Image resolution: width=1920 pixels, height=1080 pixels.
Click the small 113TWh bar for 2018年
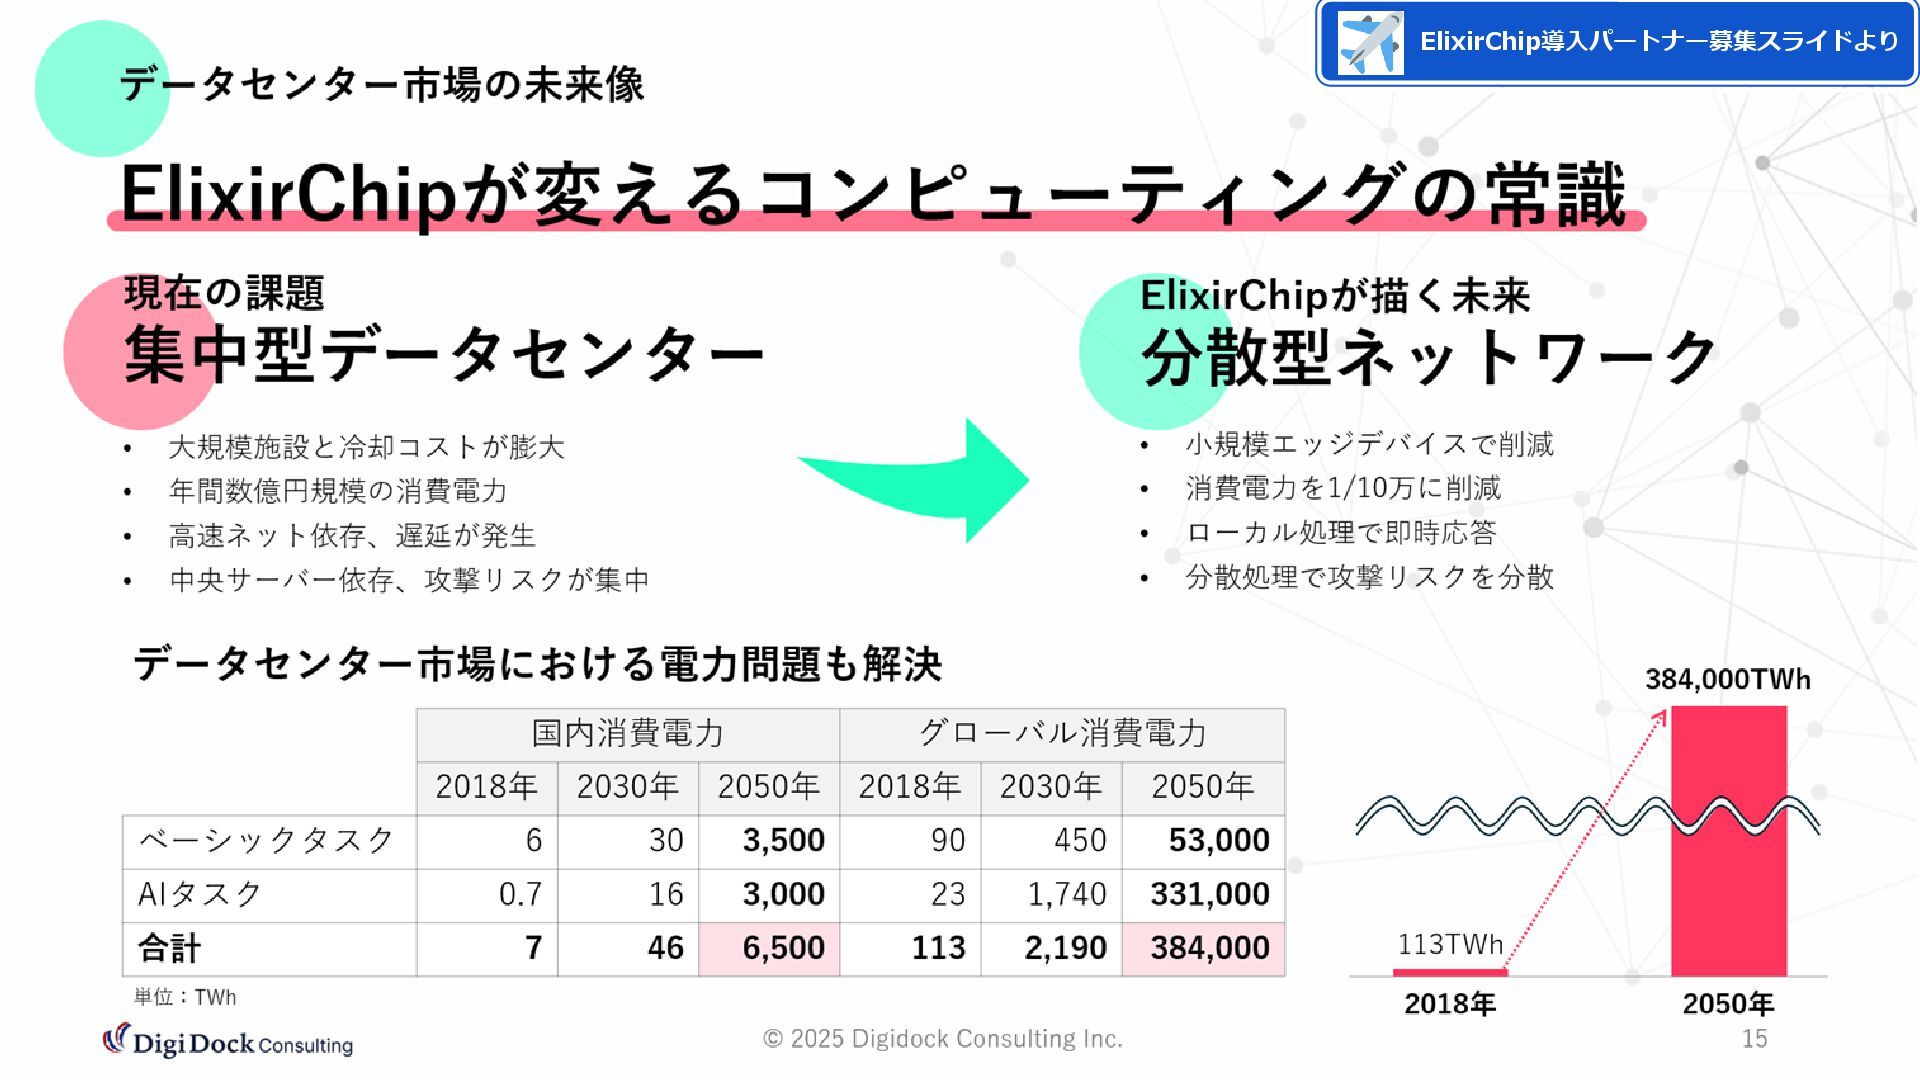(1449, 972)
